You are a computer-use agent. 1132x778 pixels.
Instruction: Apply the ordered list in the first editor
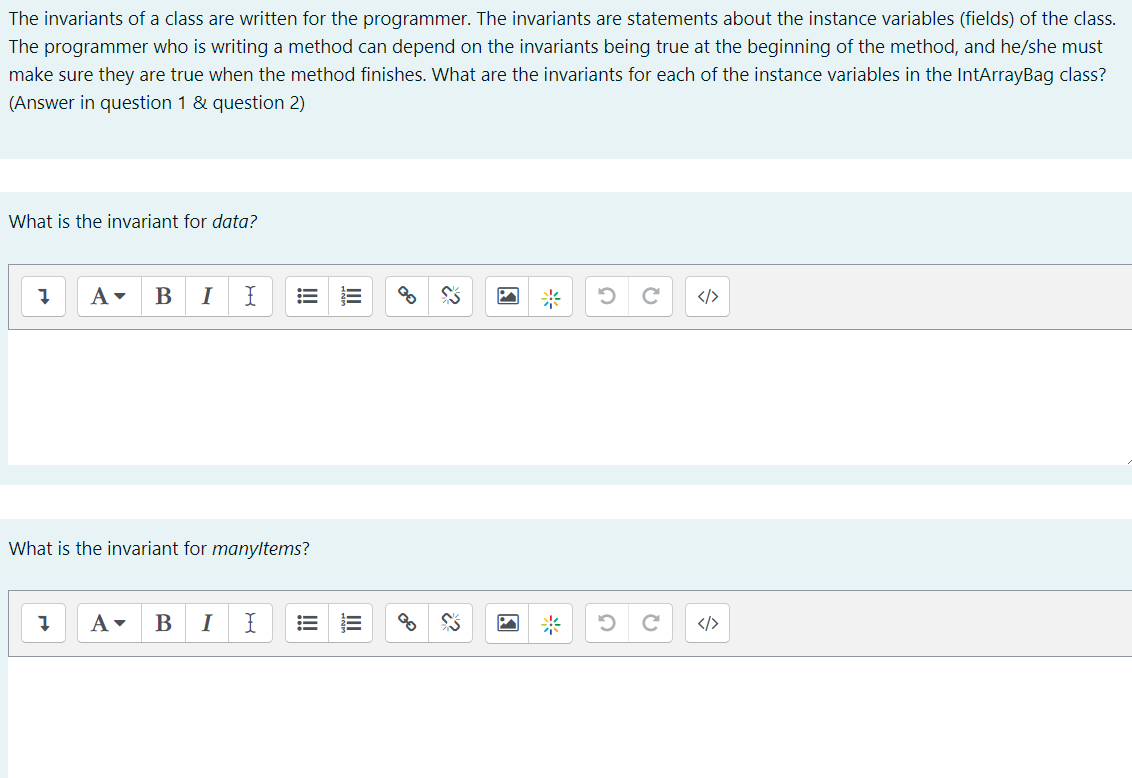pyautogui.click(x=350, y=296)
